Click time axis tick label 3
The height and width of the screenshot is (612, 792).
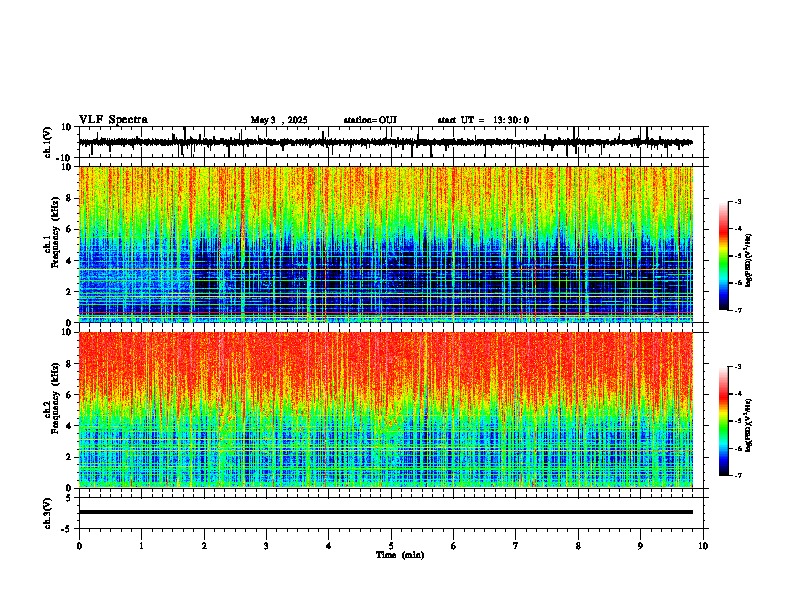pos(266,546)
